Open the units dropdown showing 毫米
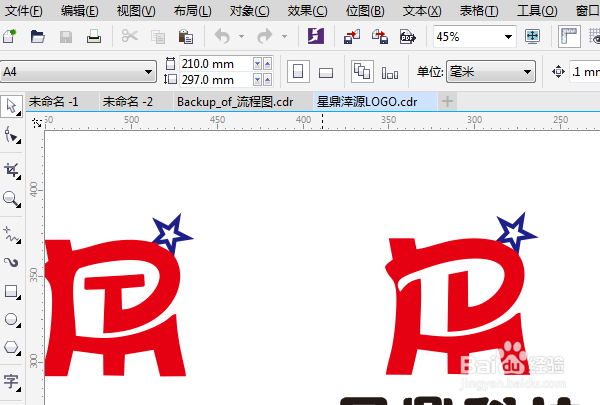The image size is (600, 405). (491, 72)
